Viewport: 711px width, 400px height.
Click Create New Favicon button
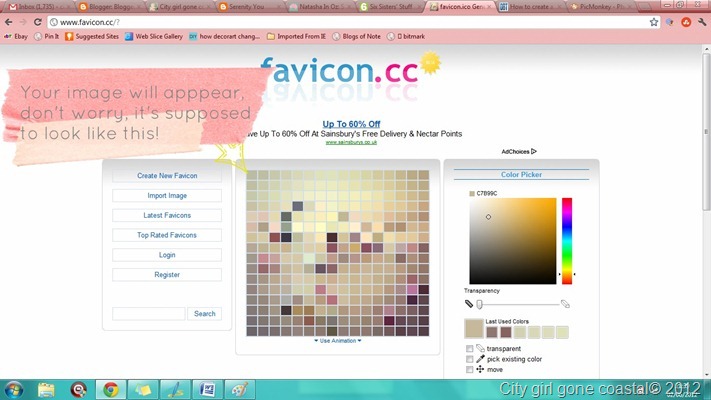pos(167,176)
